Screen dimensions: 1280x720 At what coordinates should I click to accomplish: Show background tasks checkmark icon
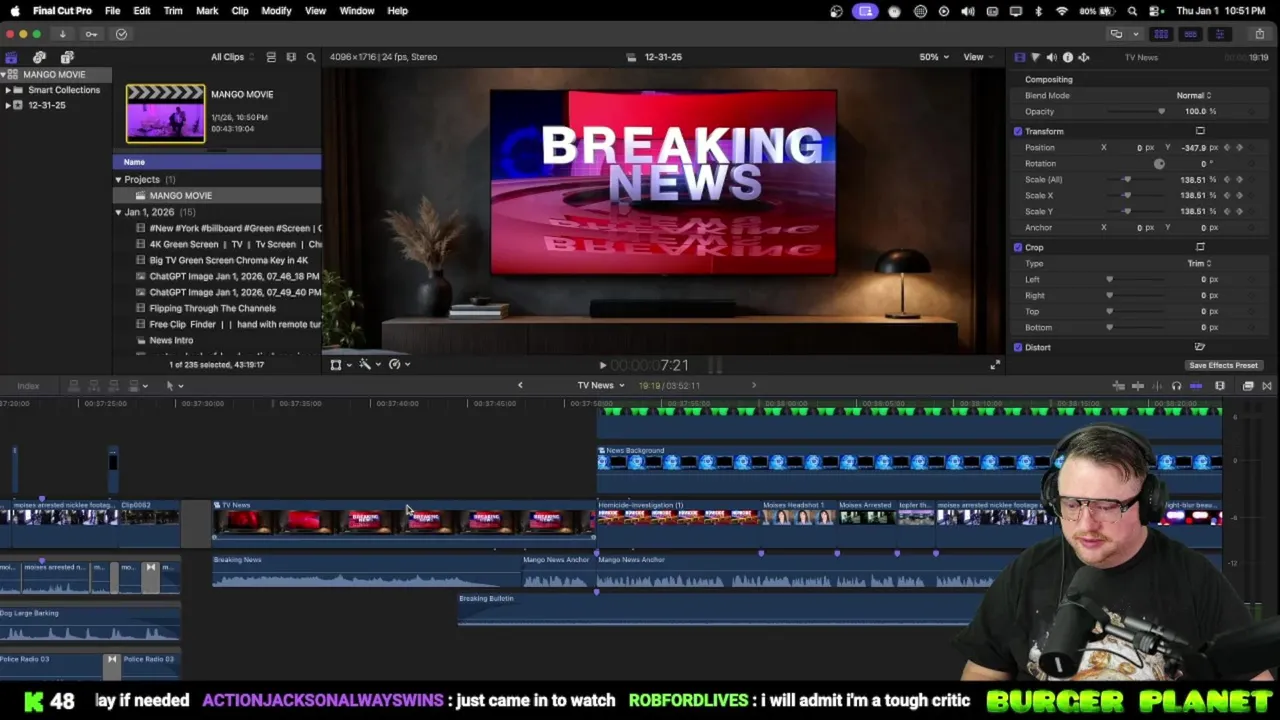121,34
